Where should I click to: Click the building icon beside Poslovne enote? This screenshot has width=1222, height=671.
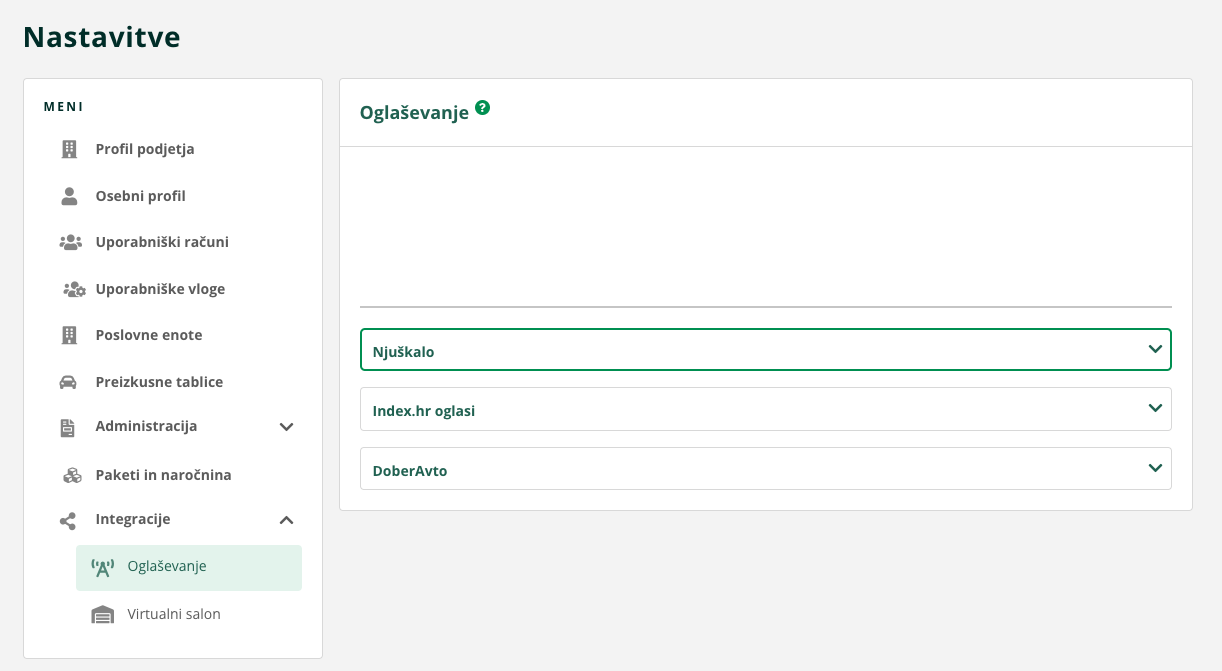click(x=69, y=335)
